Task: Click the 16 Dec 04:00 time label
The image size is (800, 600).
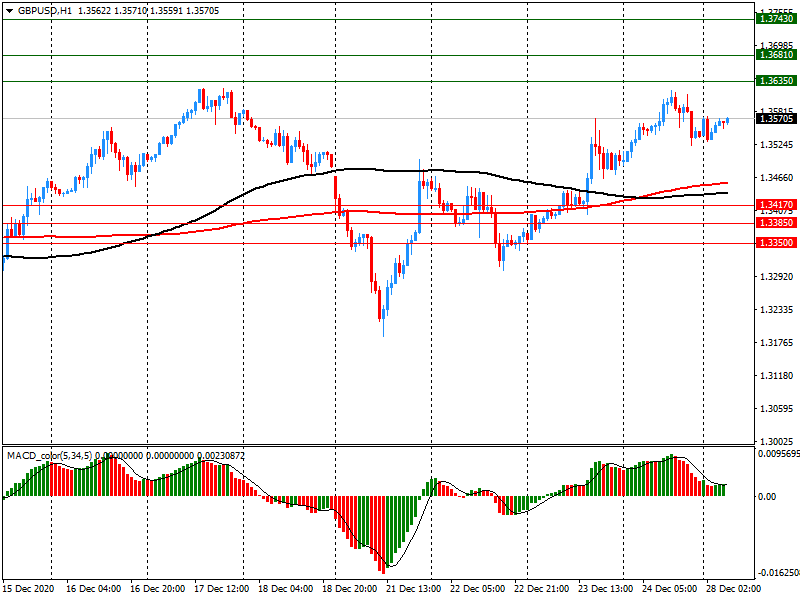Action: [x=93, y=588]
